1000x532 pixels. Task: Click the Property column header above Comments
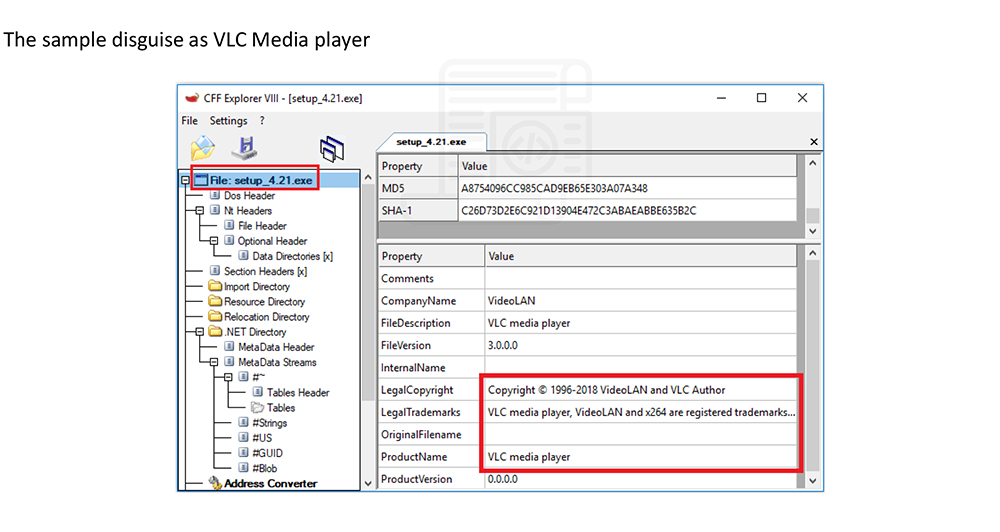tap(431, 256)
